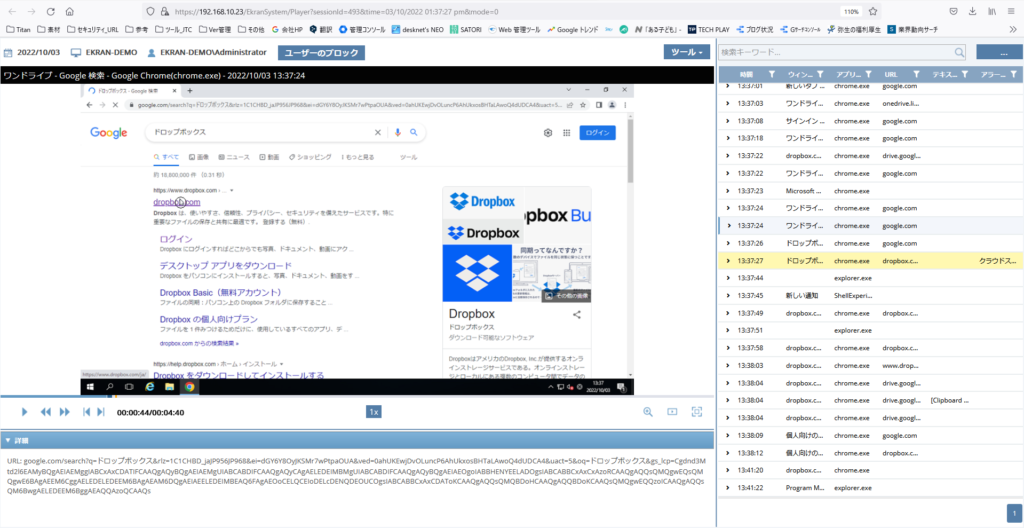
Task: Expand the highlighted 13:37:27 row
Action: (x=728, y=261)
